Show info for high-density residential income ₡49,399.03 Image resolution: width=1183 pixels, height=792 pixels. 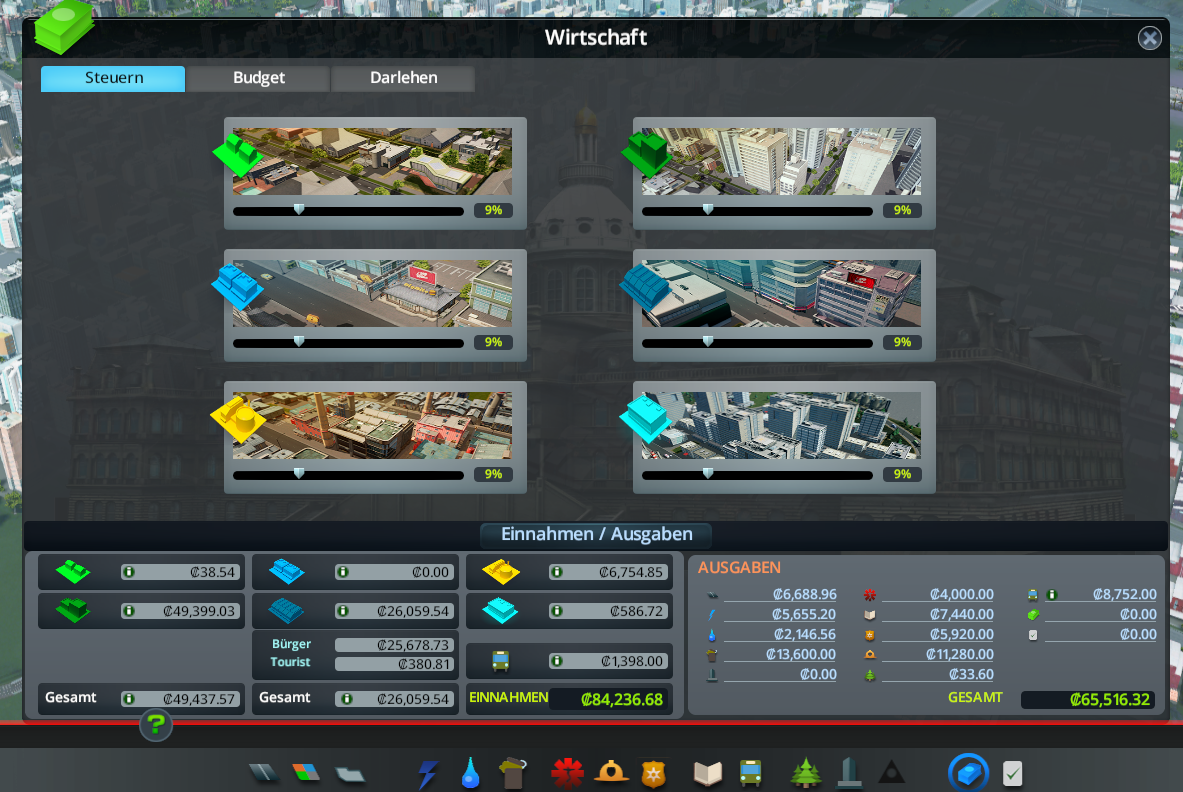click(128, 611)
